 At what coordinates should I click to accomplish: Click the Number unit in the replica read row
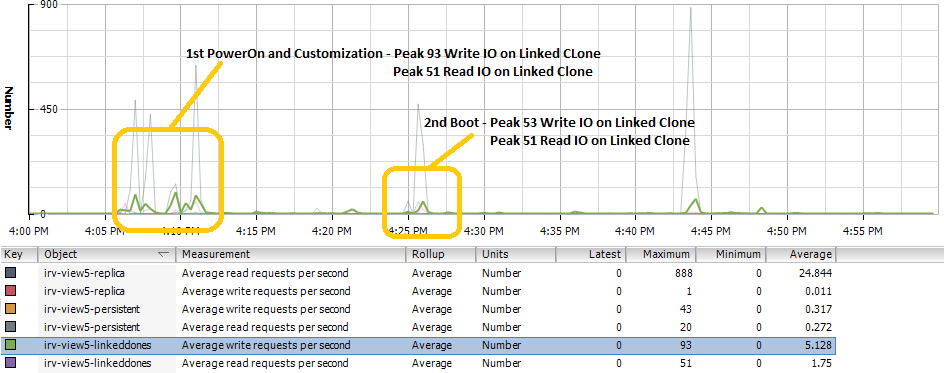[x=501, y=273]
